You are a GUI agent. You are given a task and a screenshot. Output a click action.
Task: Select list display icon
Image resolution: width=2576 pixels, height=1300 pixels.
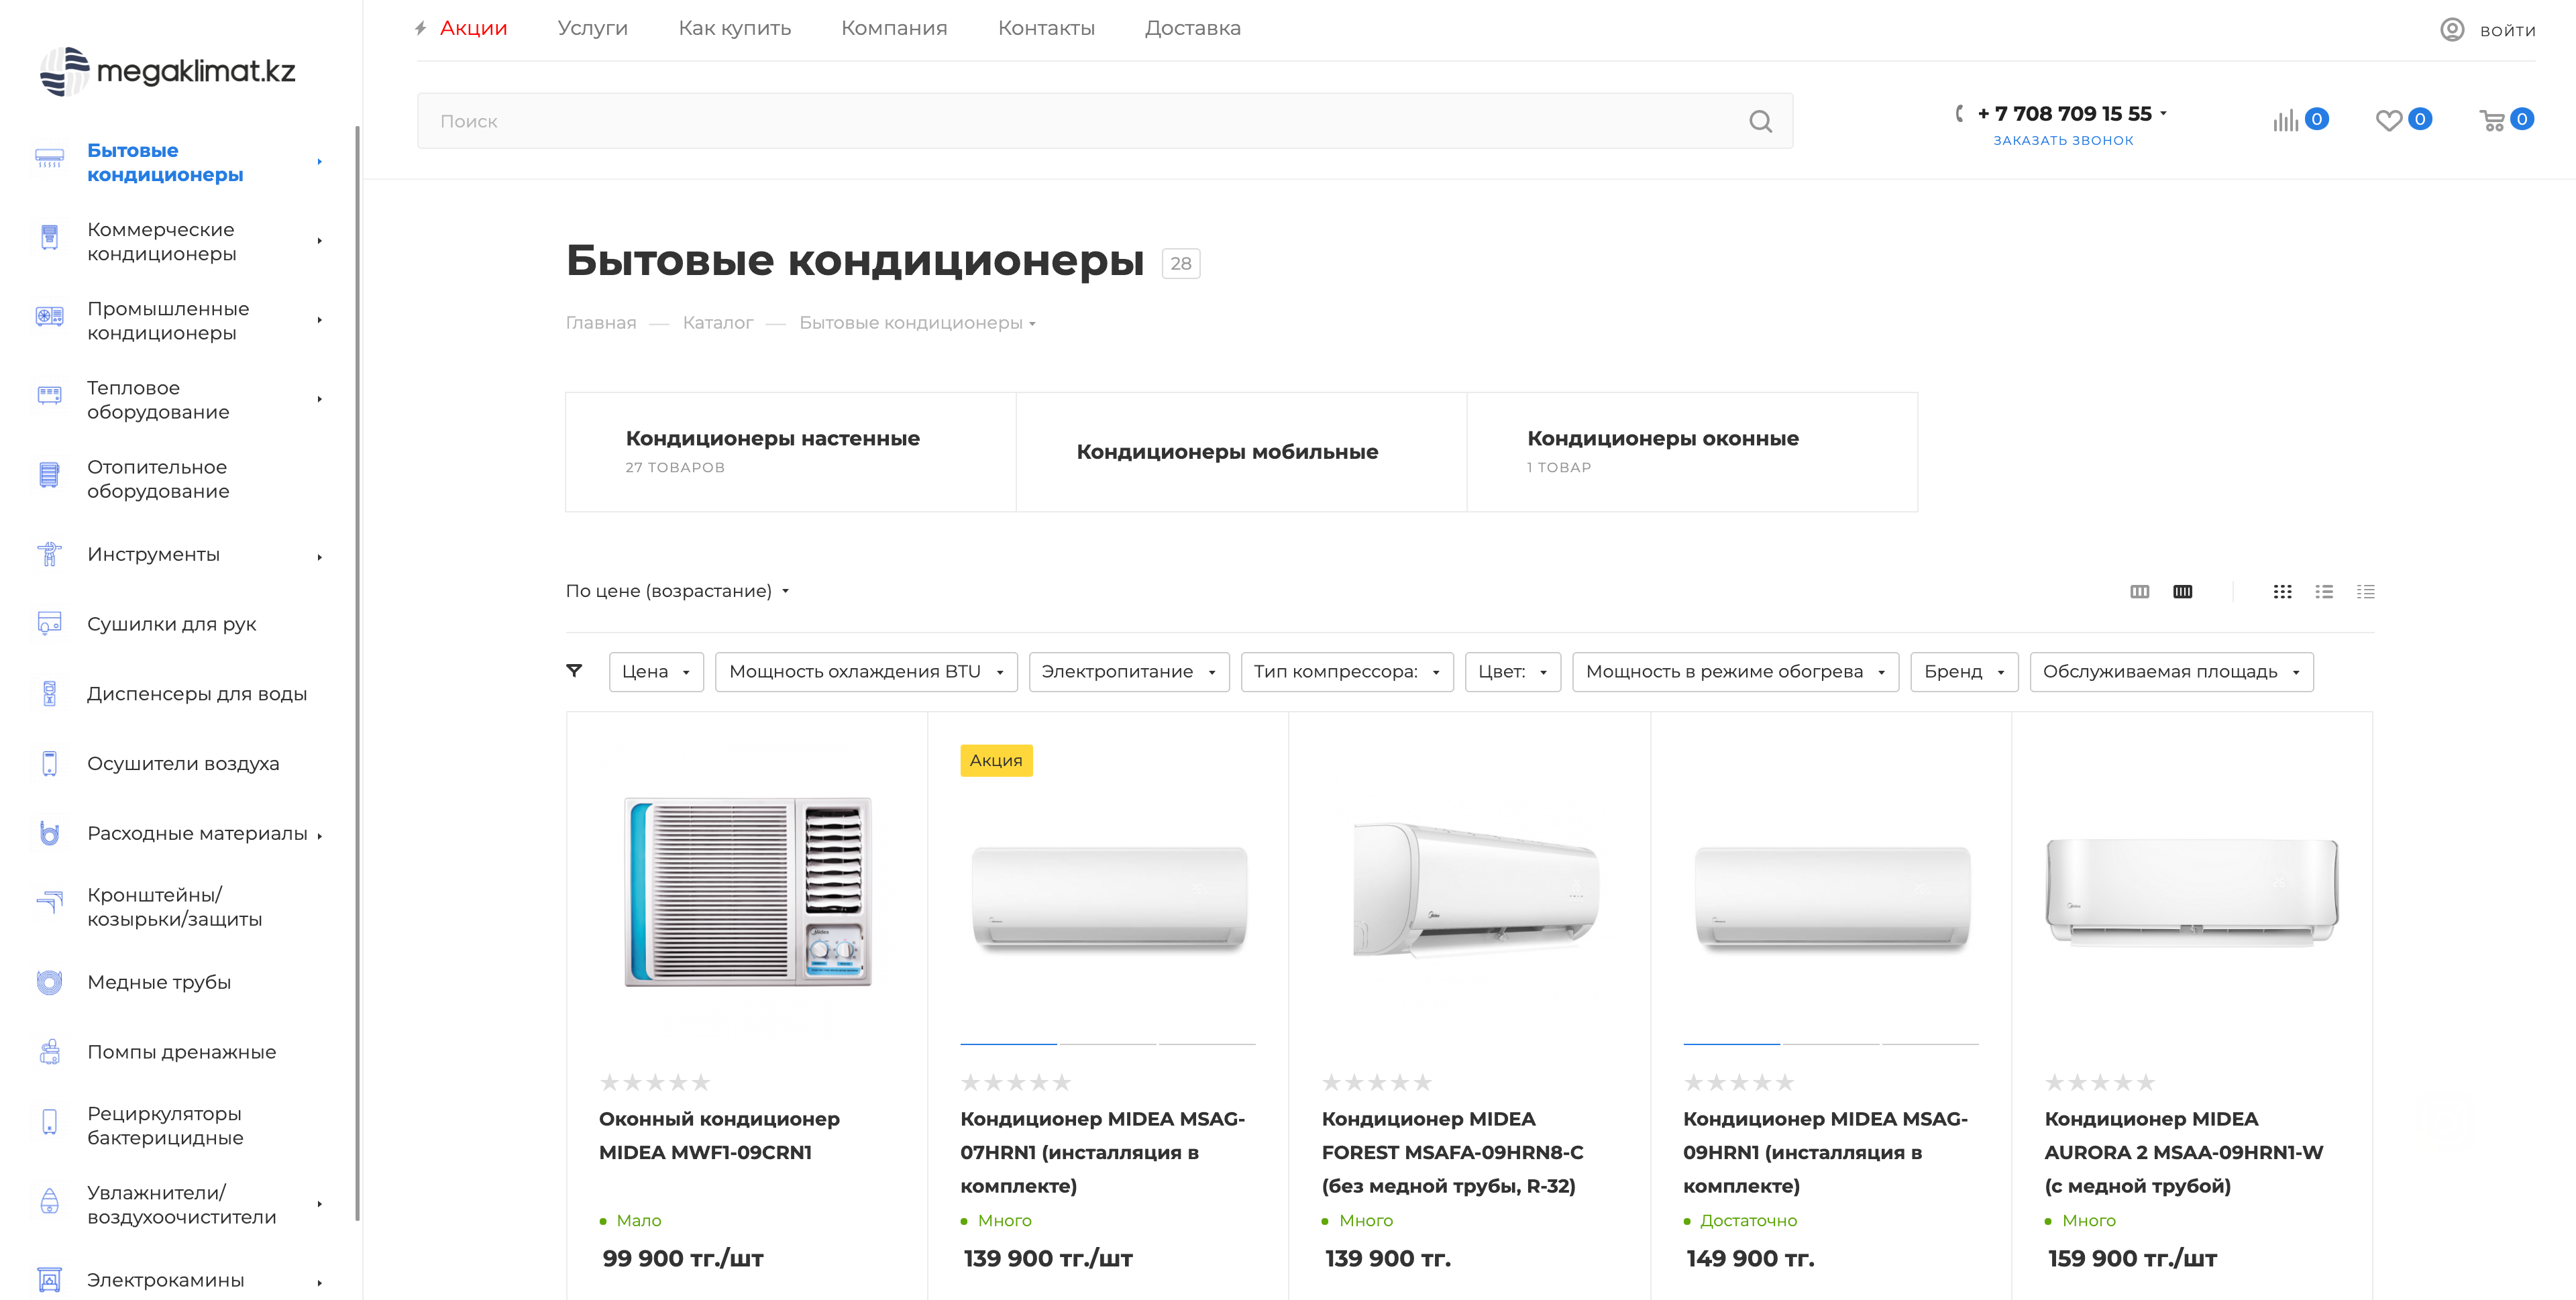[x=2324, y=591]
